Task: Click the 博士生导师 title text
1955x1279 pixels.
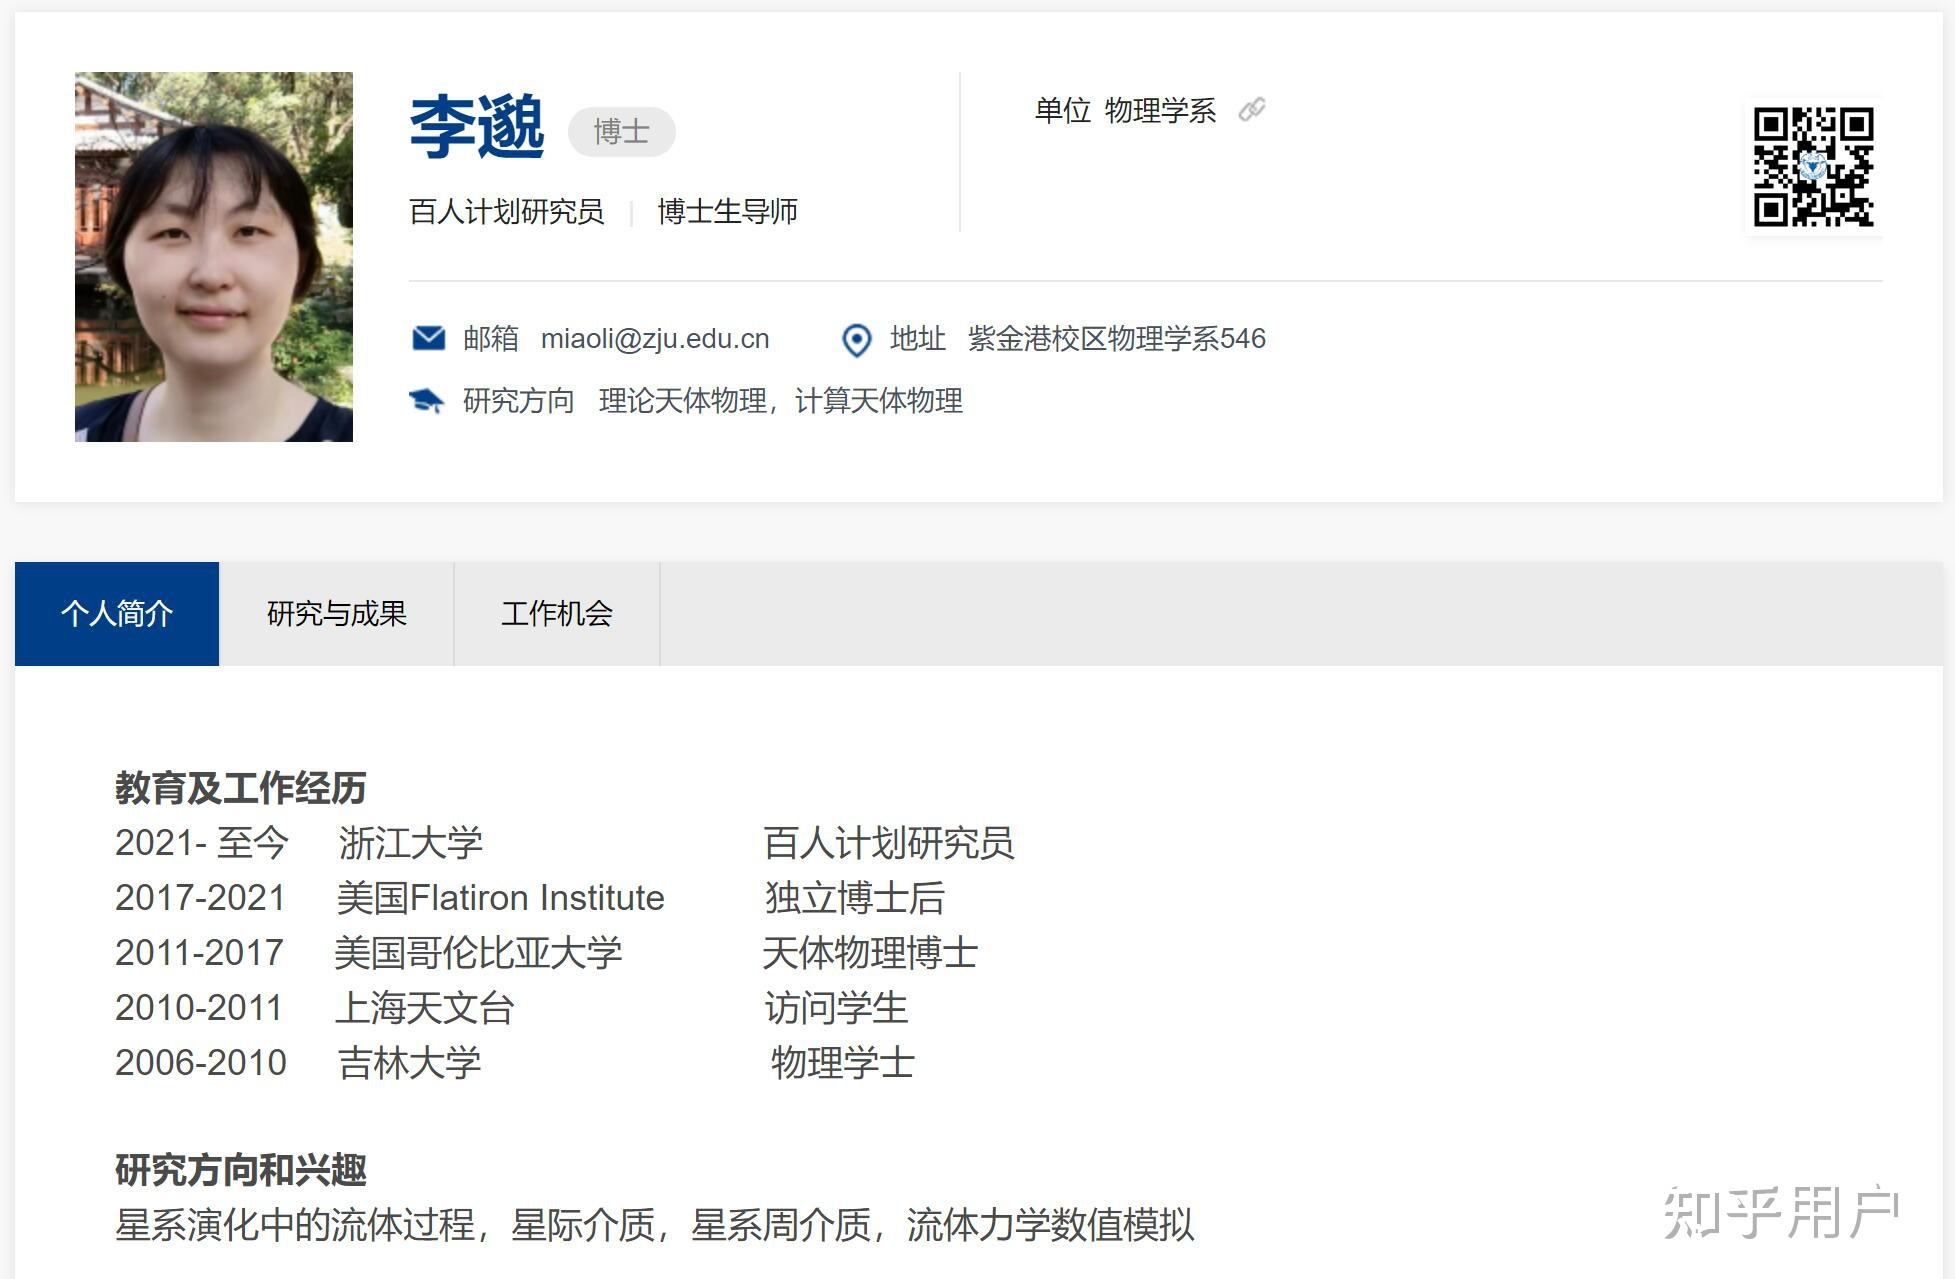Action: tap(727, 211)
